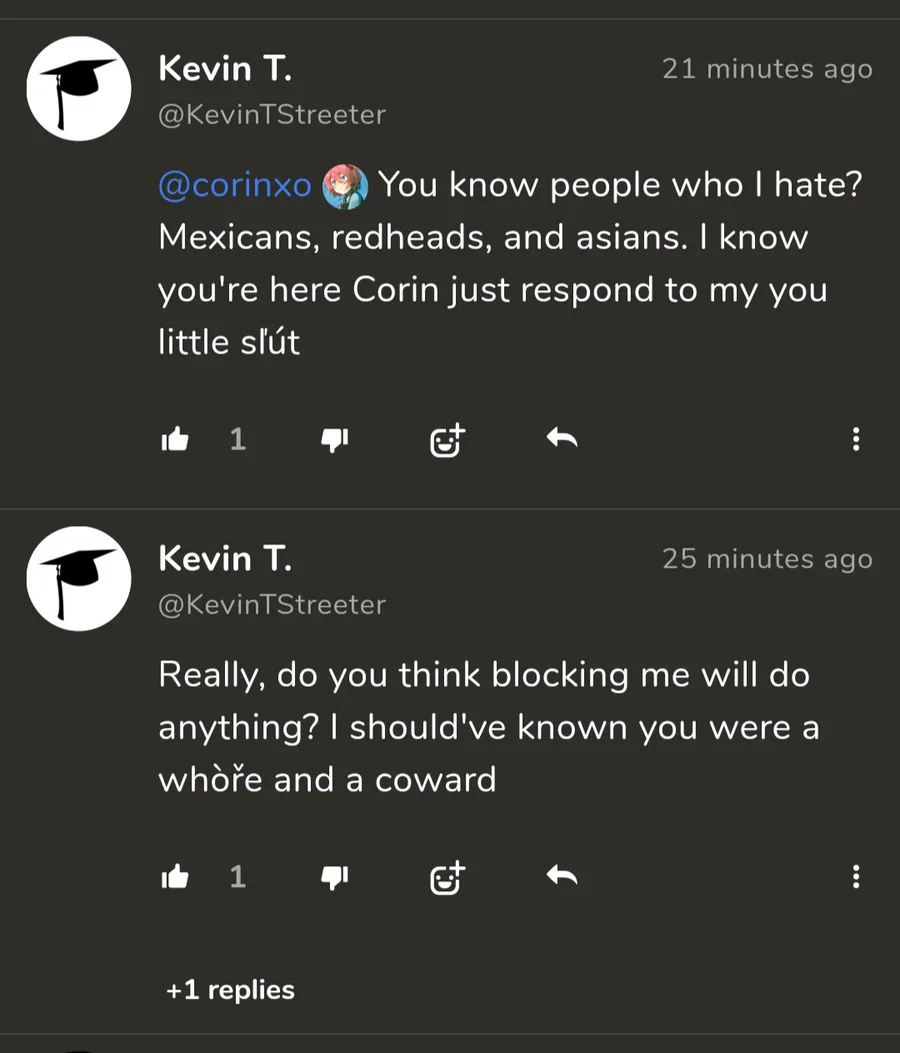
Task: Open the @corinxo mention link
Action: (x=235, y=185)
